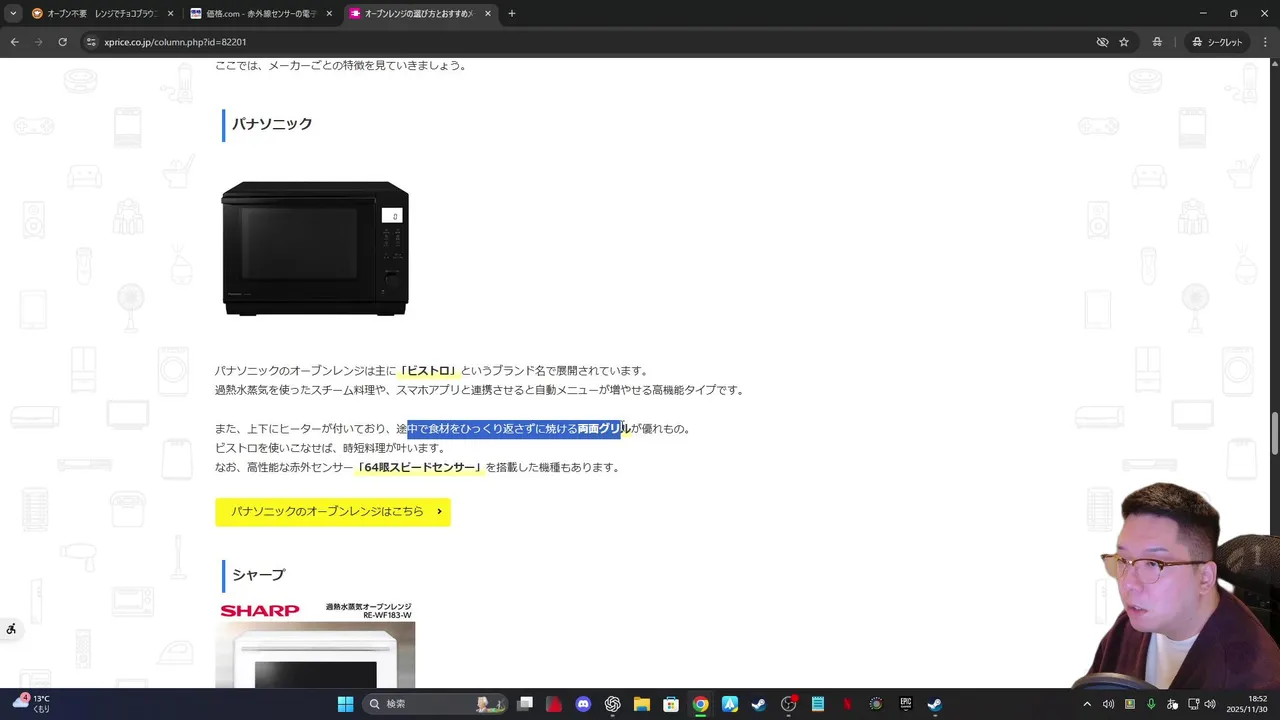This screenshot has width=1280, height=720.
Task: Open a new browser tab
Action: pyautogui.click(x=512, y=14)
